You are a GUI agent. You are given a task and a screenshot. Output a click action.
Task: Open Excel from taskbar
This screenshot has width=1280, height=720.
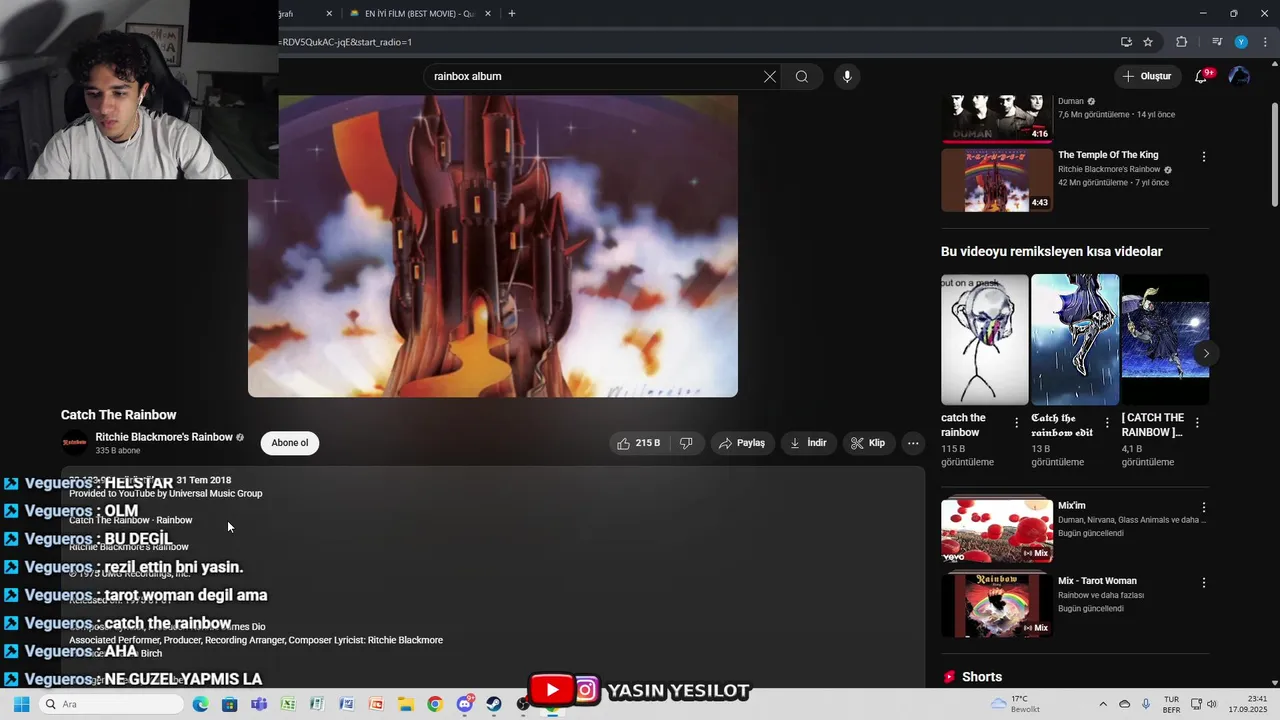click(x=288, y=704)
